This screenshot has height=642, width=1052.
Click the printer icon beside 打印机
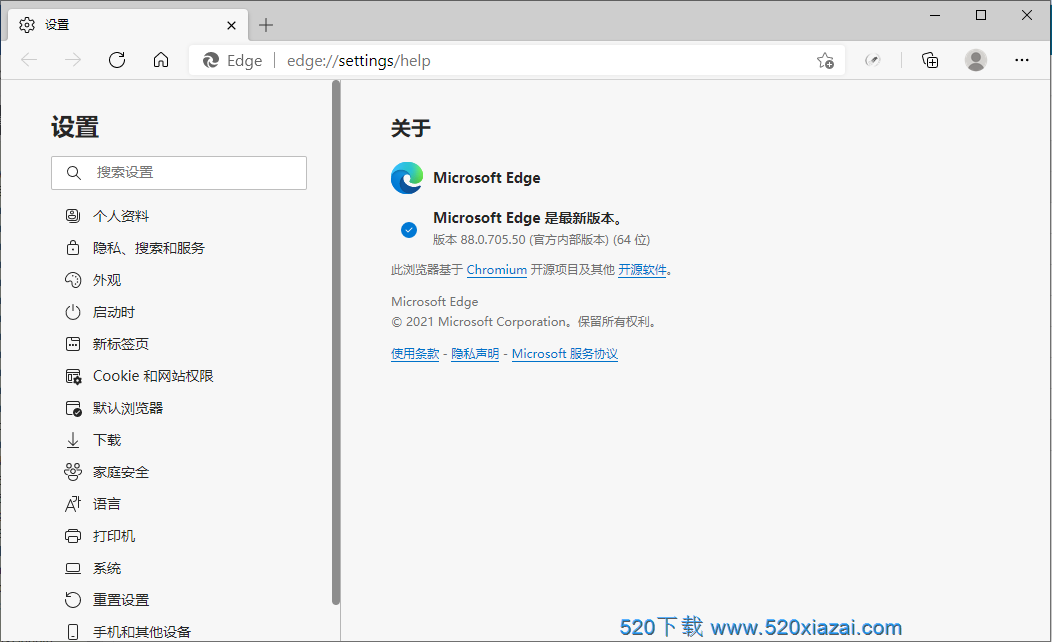(72, 536)
